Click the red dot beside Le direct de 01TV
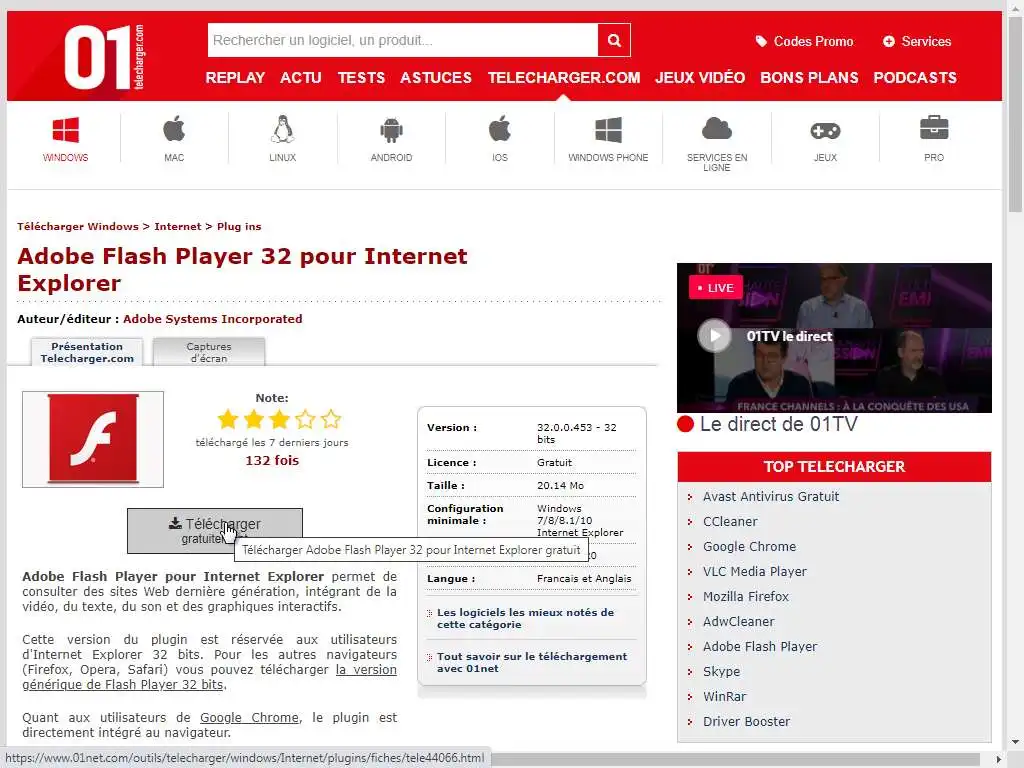Screen dimensions: 1024x768 685,424
